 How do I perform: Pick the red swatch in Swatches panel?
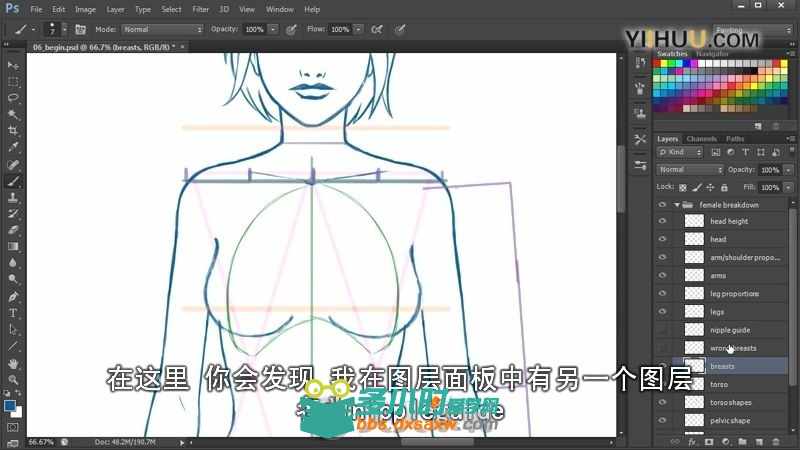click(657, 64)
